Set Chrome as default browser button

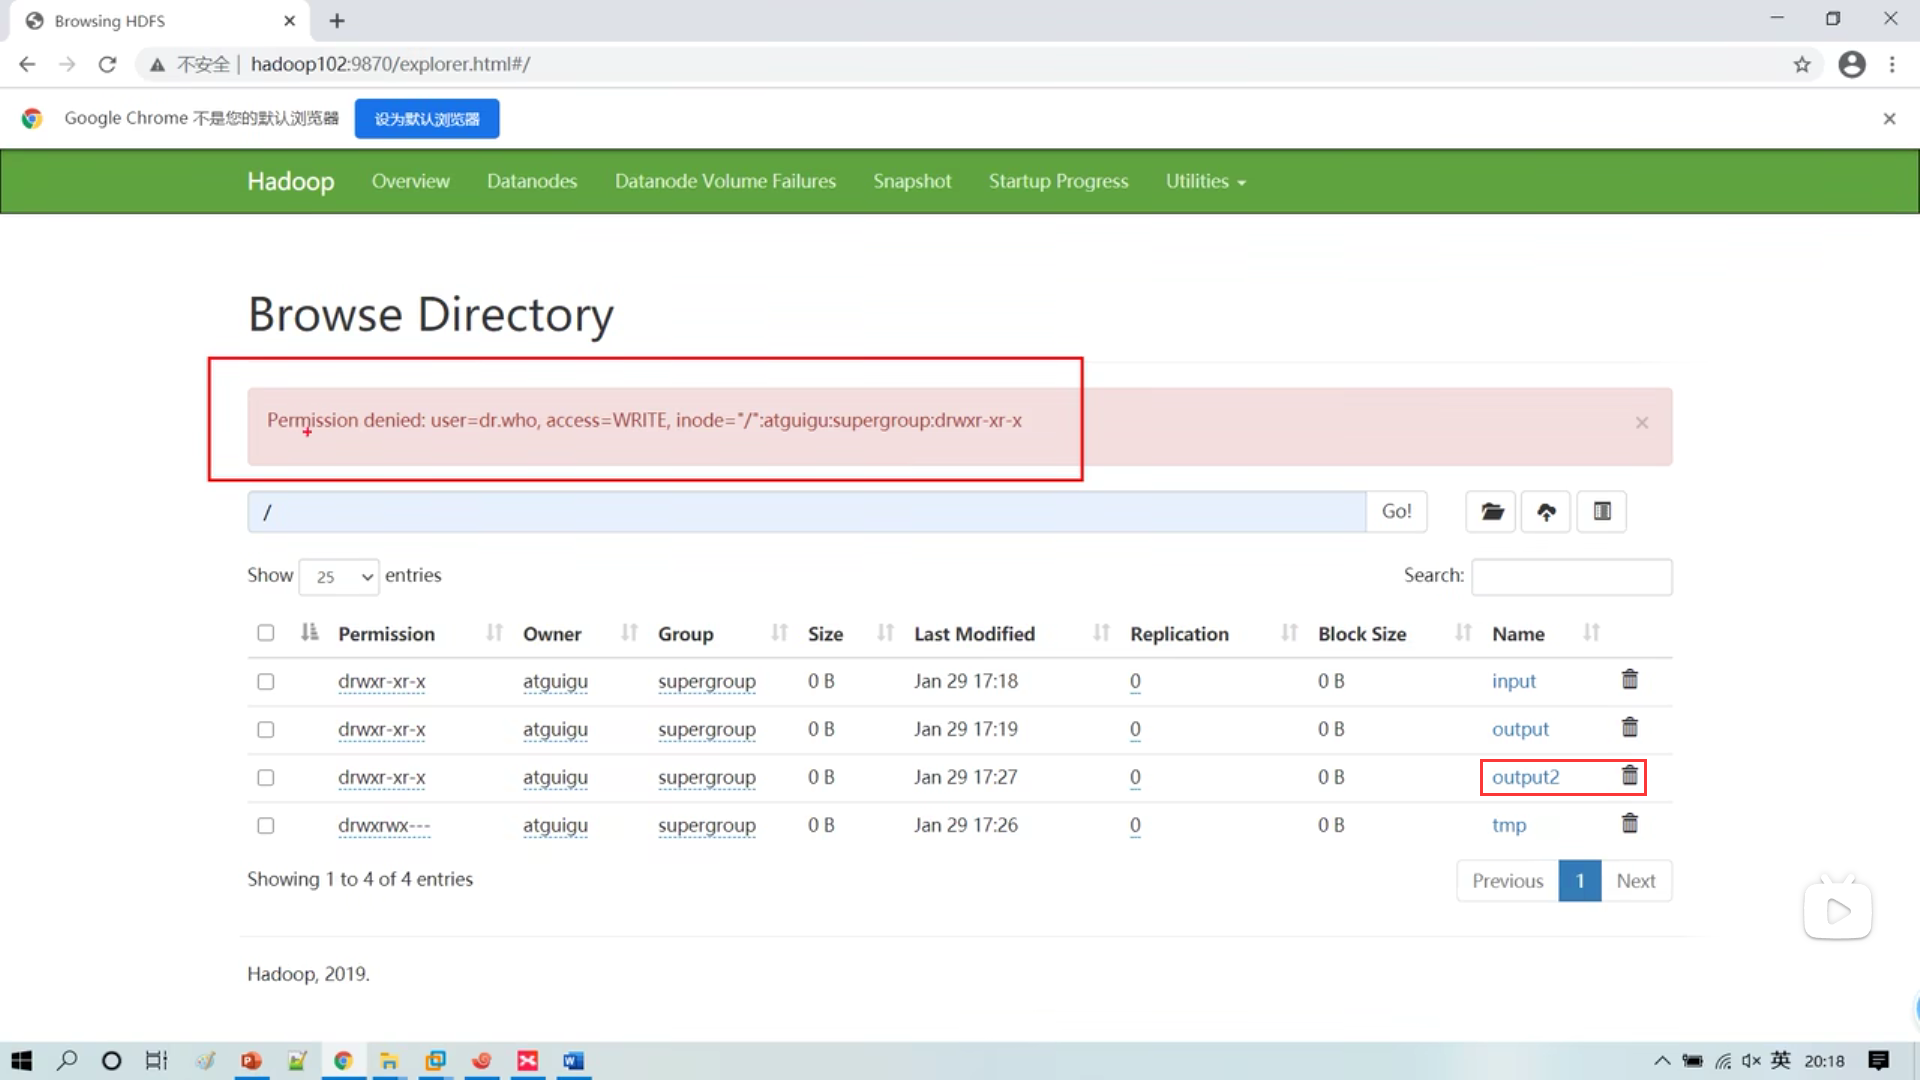427,119
